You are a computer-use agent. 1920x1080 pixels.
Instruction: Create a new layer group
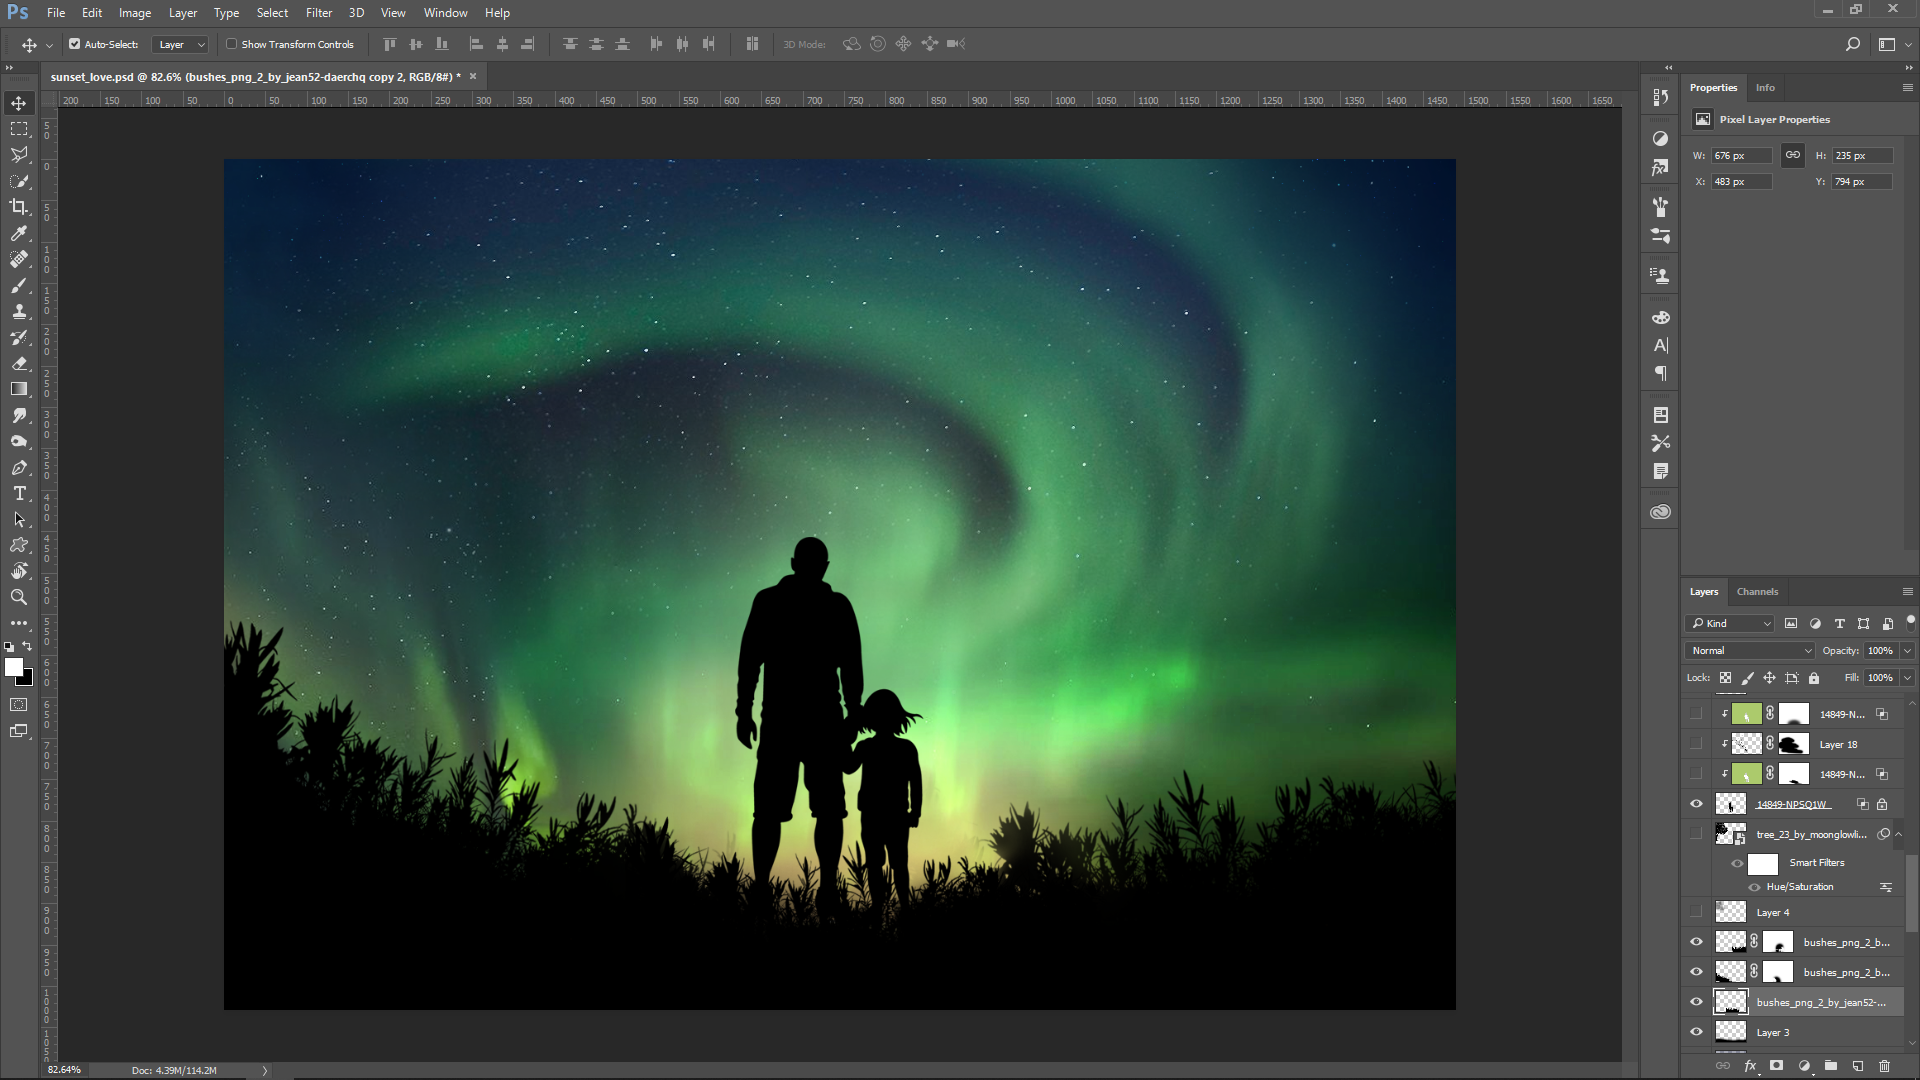pos(1831,1066)
